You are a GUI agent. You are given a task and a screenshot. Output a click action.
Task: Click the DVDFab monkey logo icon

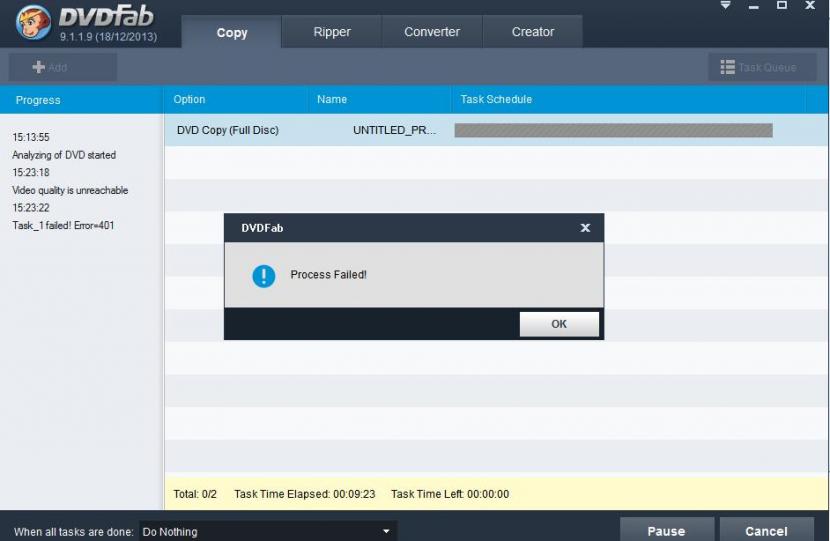coord(33,22)
